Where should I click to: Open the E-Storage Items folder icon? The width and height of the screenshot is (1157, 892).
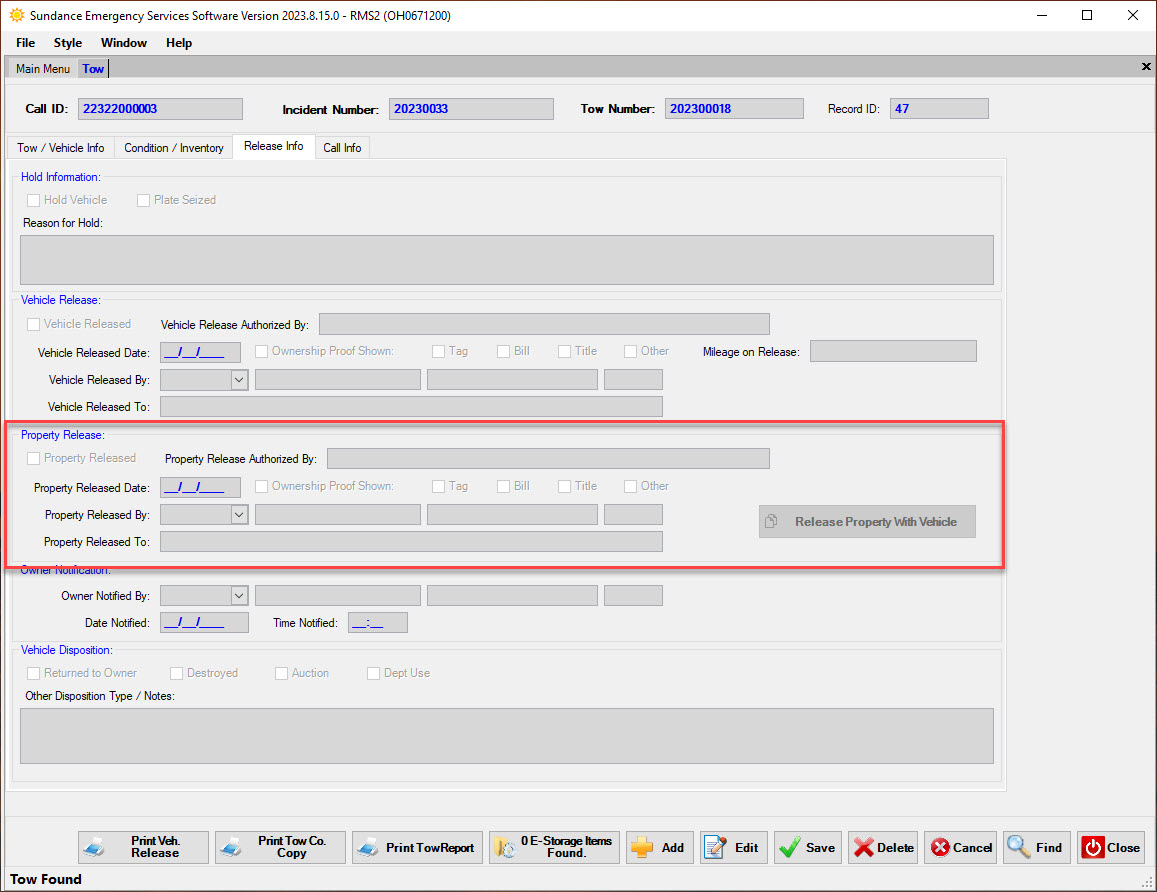tap(505, 847)
